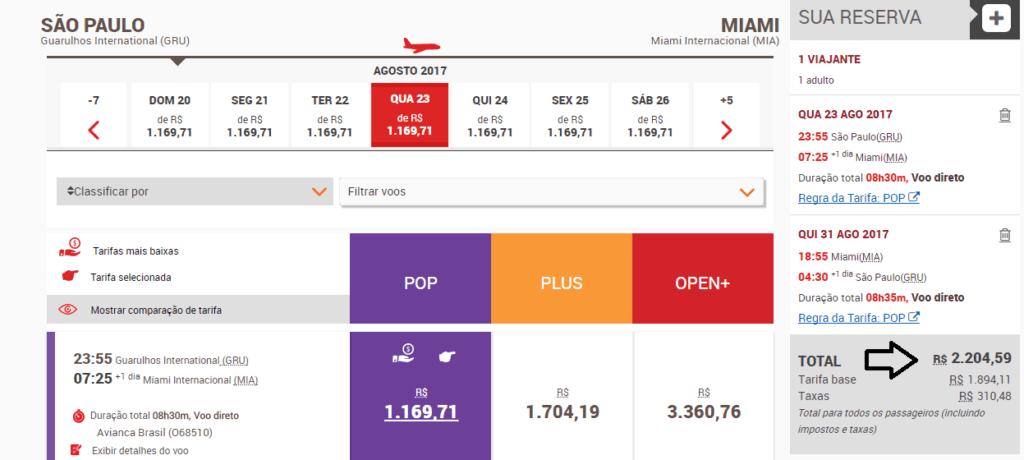Screen dimensions: 1024x460
Task: Select the SEG 21 date tab
Action: (249, 115)
